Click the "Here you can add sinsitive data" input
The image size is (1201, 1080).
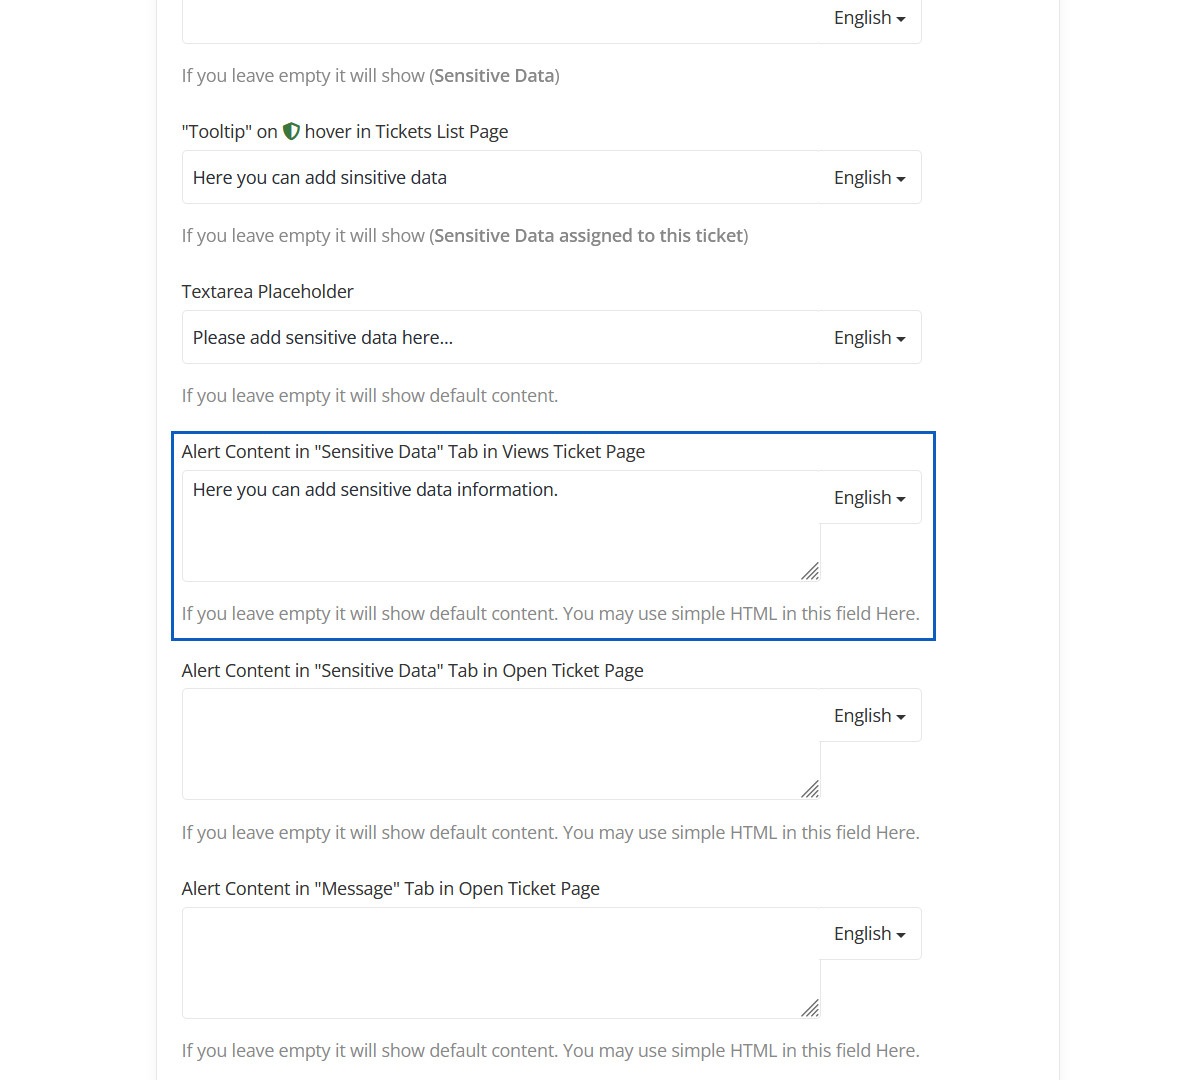pos(500,178)
